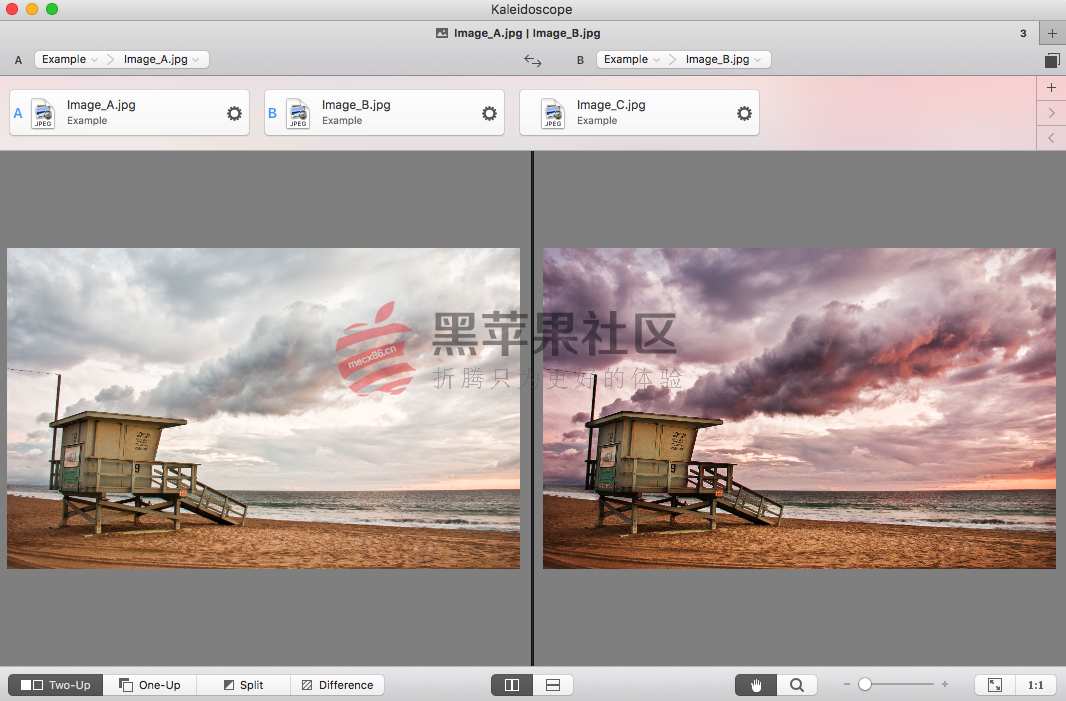This screenshot has height=701, width=1066.
Task: Open settings gear for Image_A.jpg
Action: pos(235,113)
